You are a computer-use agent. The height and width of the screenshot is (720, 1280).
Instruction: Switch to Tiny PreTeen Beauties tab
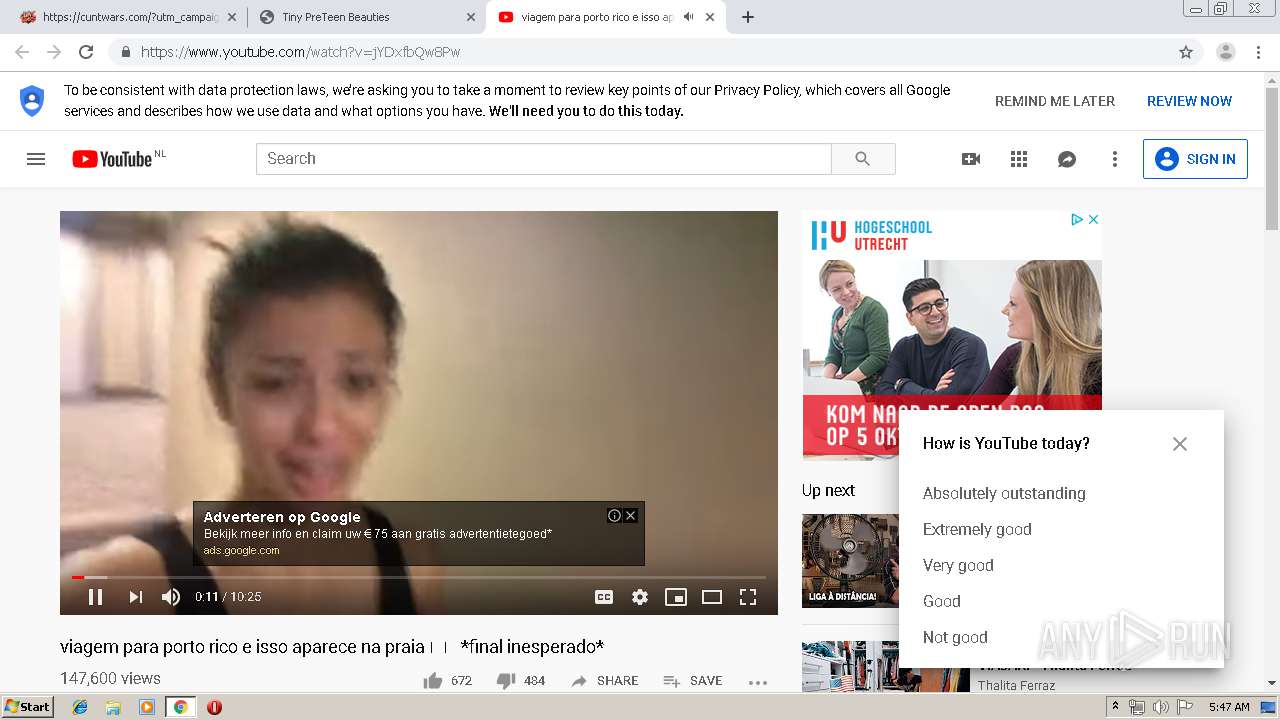(x=365, y=17)
